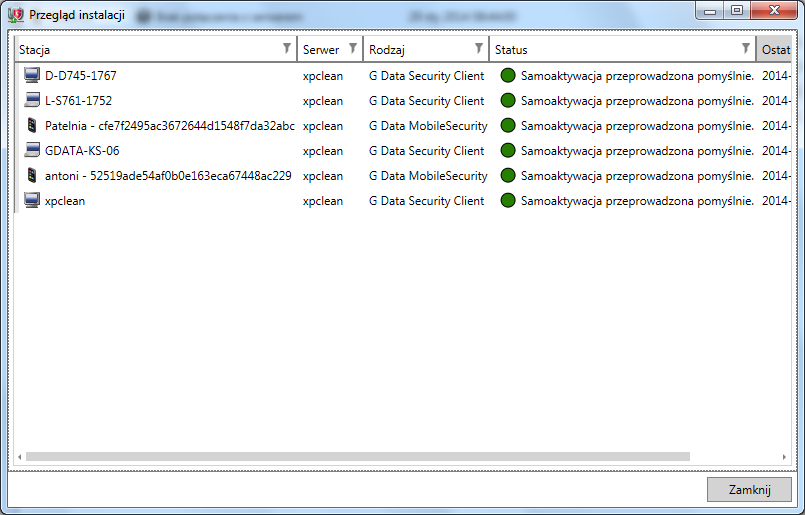This screenshot has width=805, height=515.
Task: Click Samoaktywacja status text in antoni row
Action: [x=637, y=175]
